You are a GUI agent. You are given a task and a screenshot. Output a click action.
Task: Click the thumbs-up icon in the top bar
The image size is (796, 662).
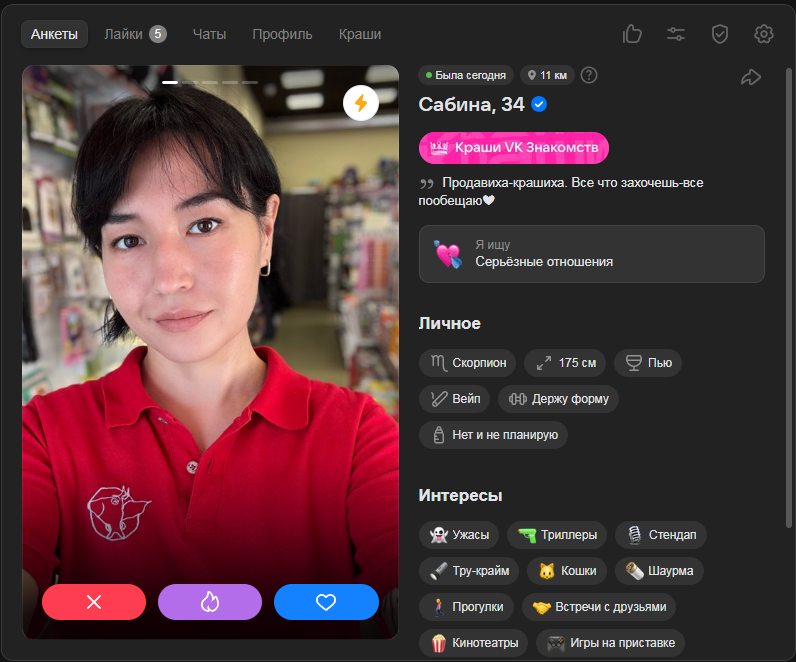coord(632,34)
